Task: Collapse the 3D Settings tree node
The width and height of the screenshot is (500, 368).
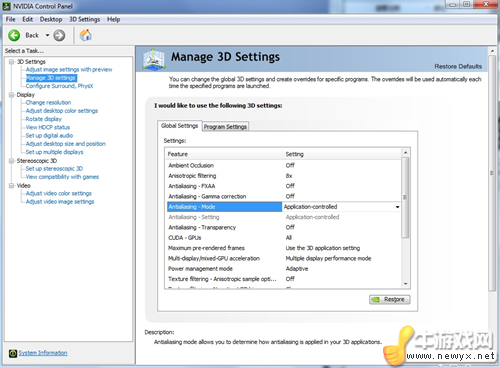Action: click(12, 62)
